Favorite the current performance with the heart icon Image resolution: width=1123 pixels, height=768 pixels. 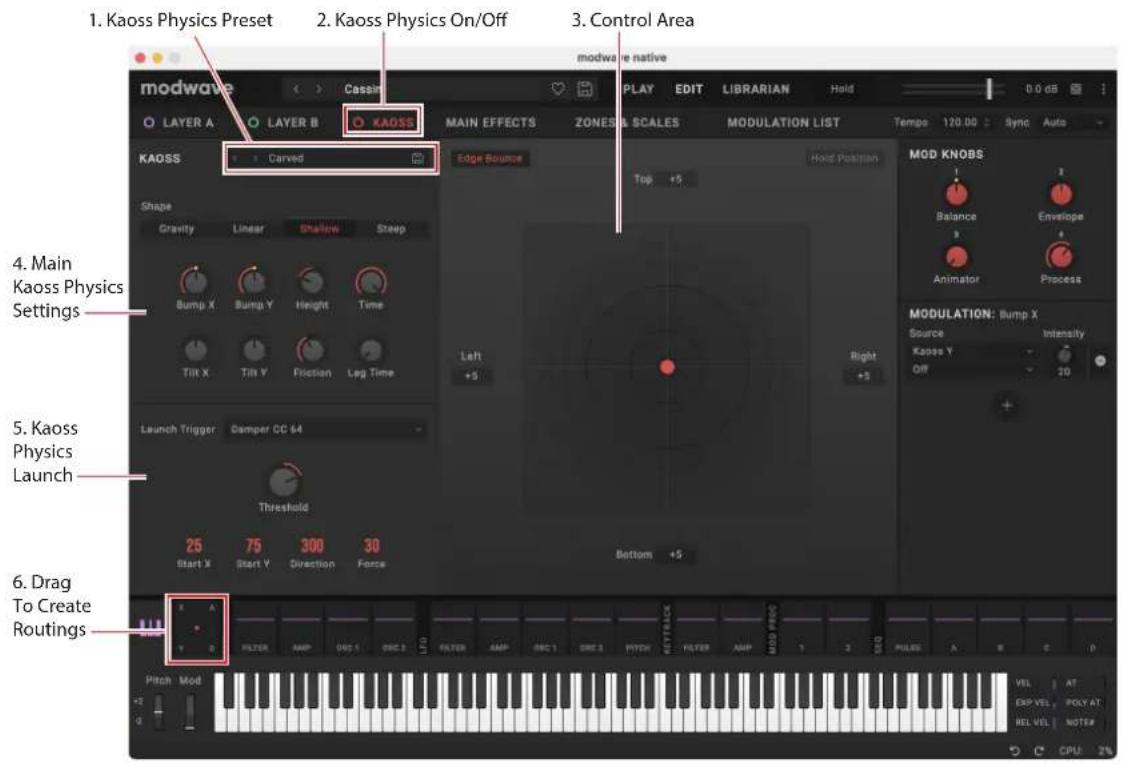[x=558, y=89]
